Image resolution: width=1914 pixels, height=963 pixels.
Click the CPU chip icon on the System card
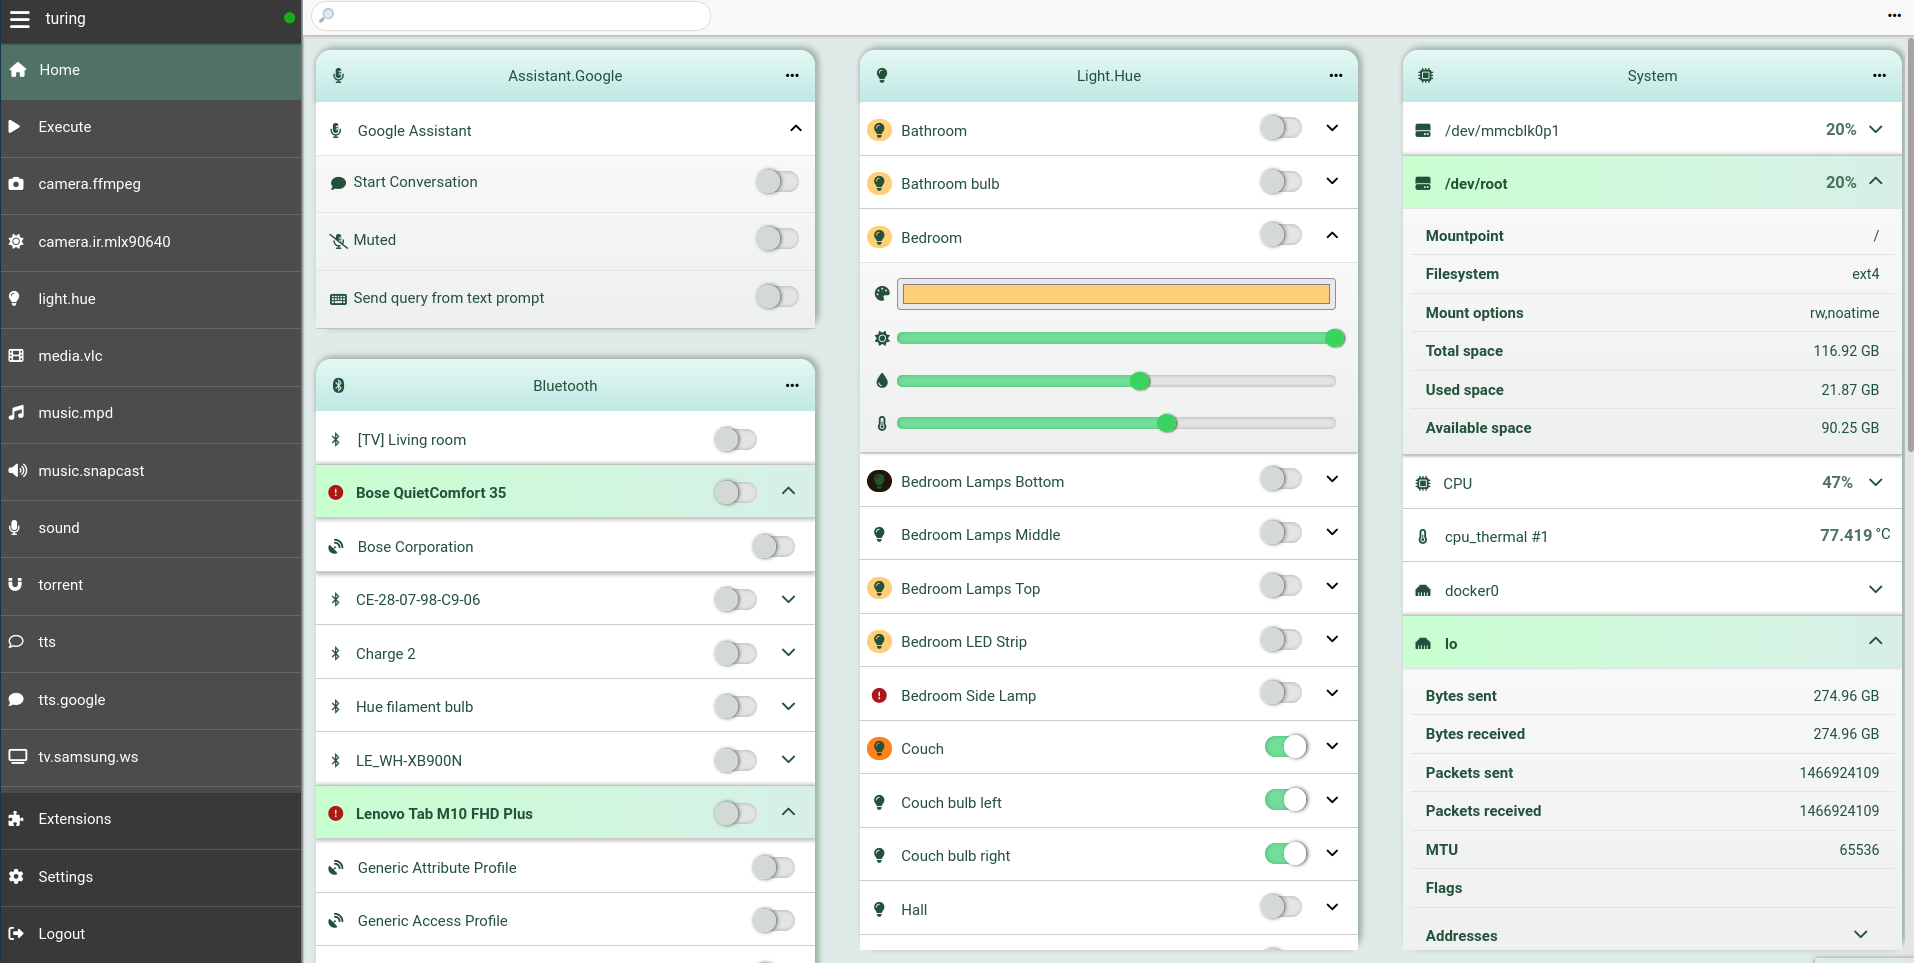(1426, 75)
